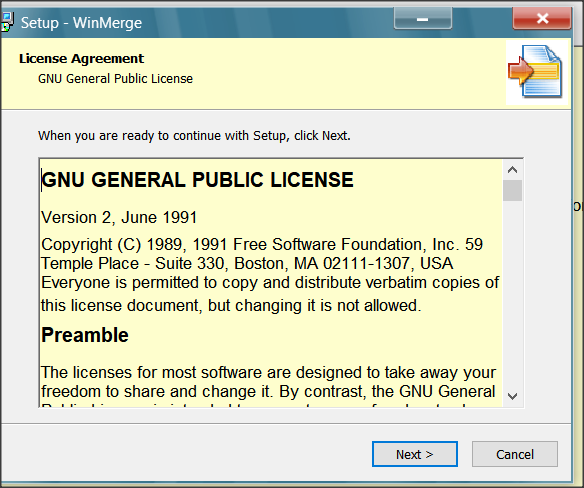Click the setup icon in title bar
584x488 pixels.
6,22
